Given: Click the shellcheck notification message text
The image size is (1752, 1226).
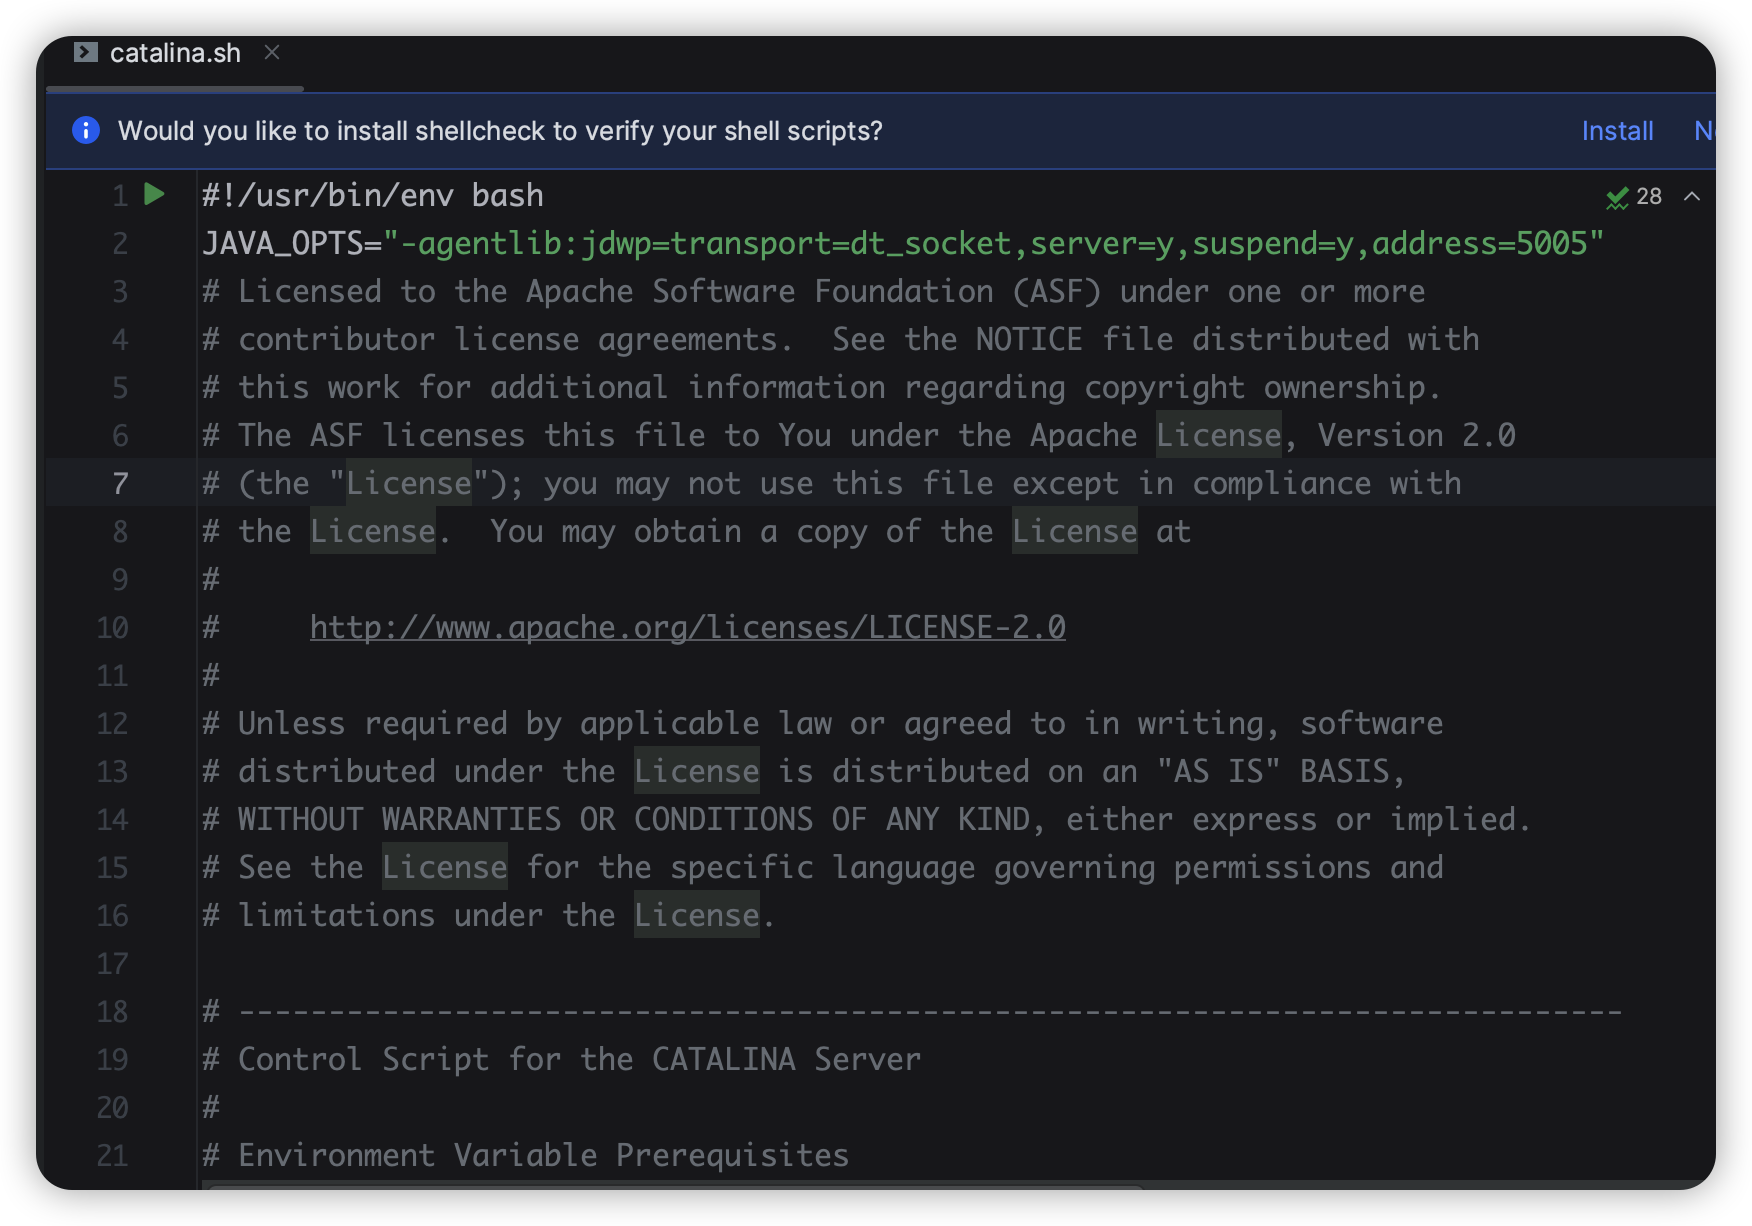Looking at the screenshot, I should (500, 131).
